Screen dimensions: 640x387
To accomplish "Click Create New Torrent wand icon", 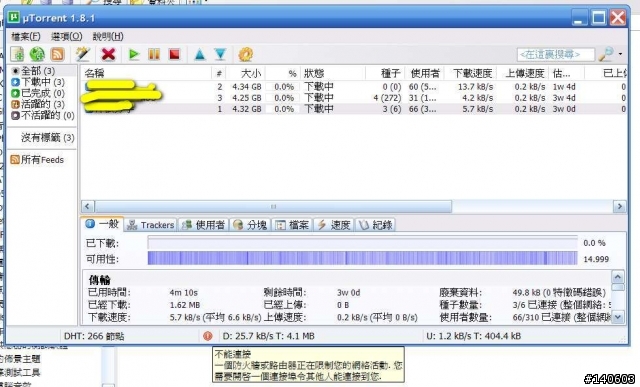I will tap(82, 54).
